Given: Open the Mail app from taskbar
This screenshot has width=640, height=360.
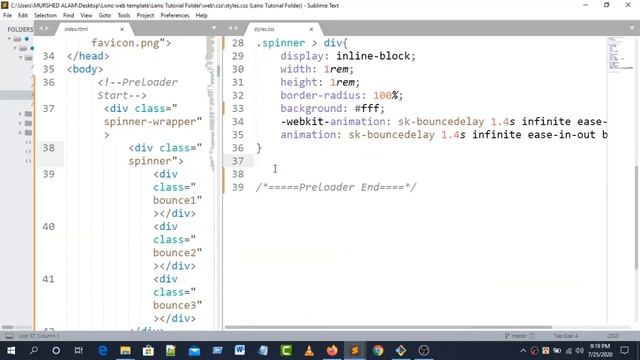Looking at the screenshot, I should pyautogui.click(x=194, y=350).
